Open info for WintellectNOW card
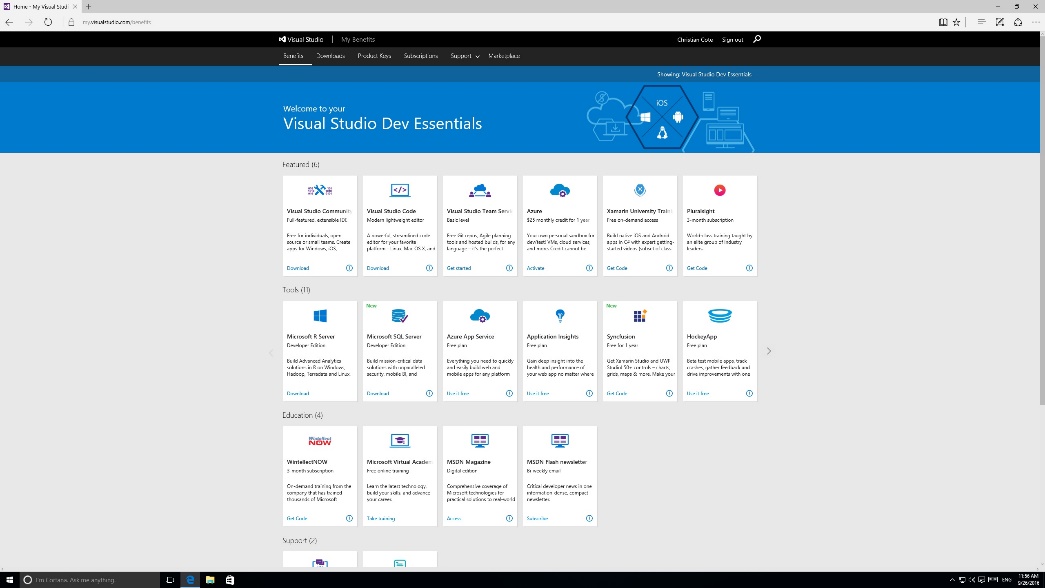This screenshot has height=588, width=1045. point(349,518)
